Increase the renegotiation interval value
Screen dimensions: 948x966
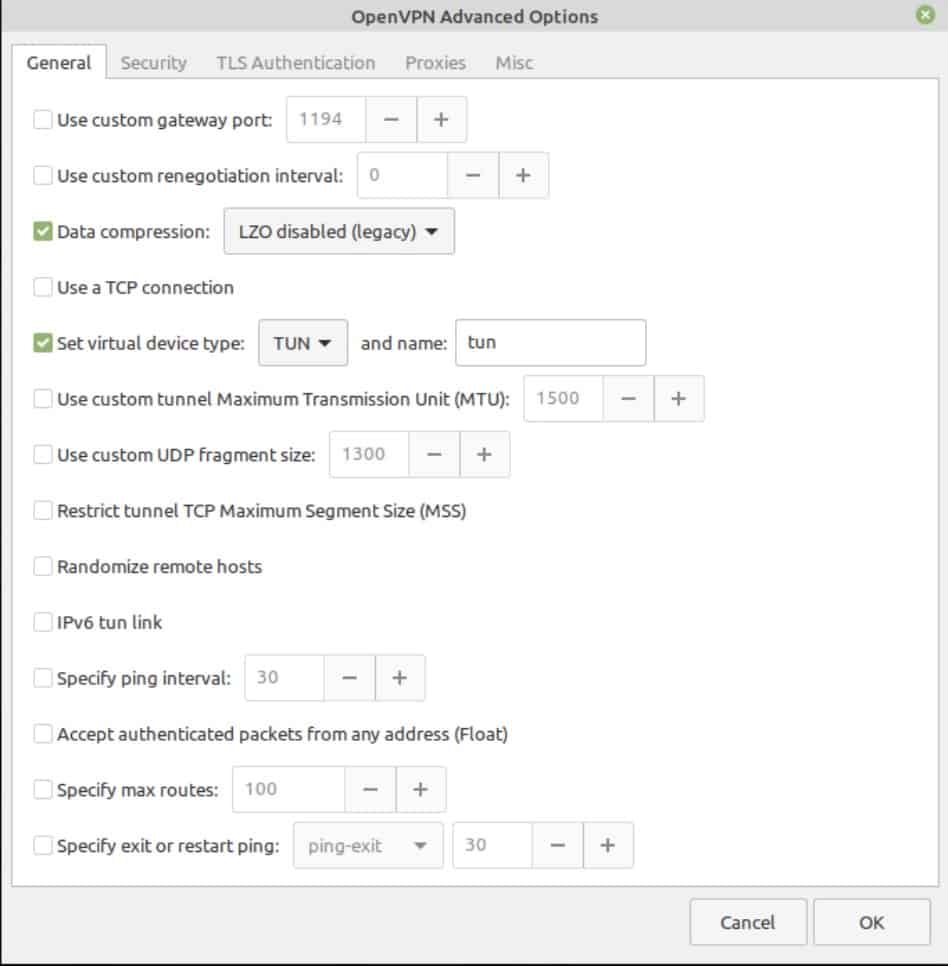coord(523,176)
